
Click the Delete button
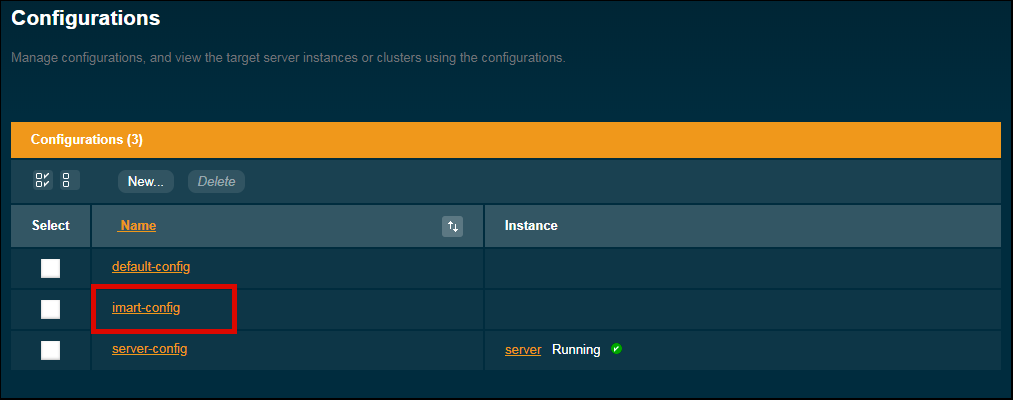pos(216,181)
